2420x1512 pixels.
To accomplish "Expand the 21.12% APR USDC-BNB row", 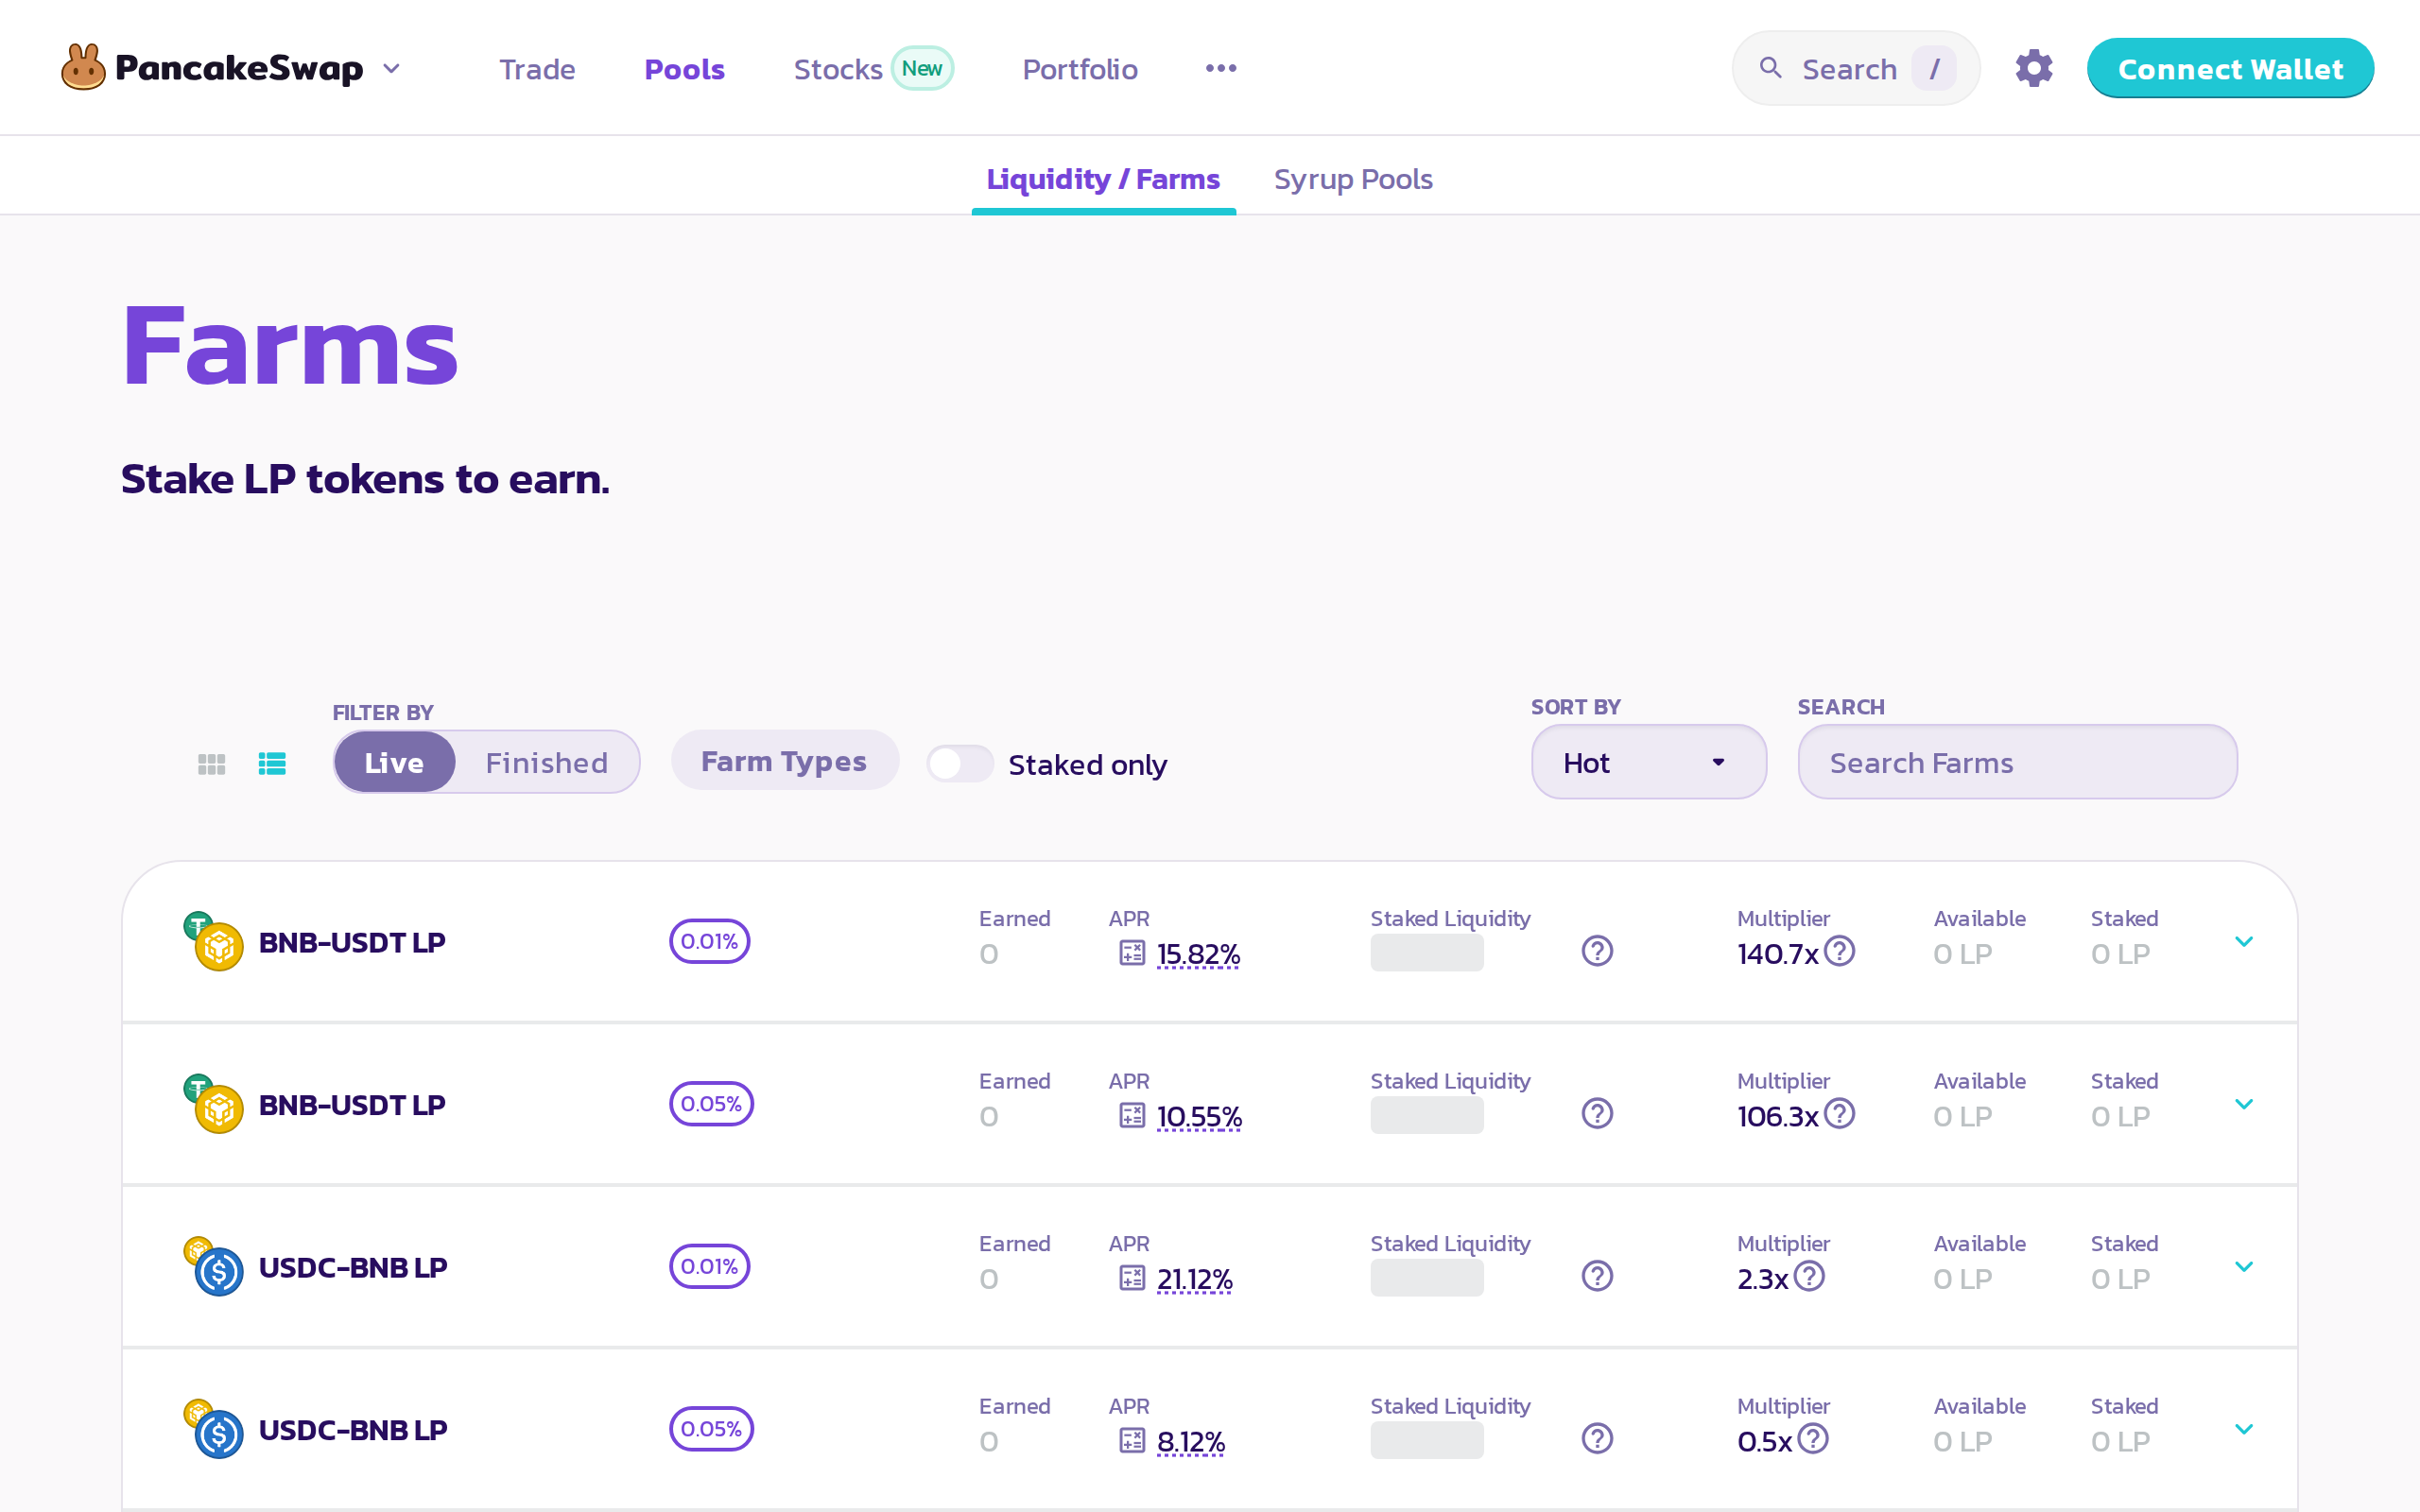I will pos(2243,1266).
